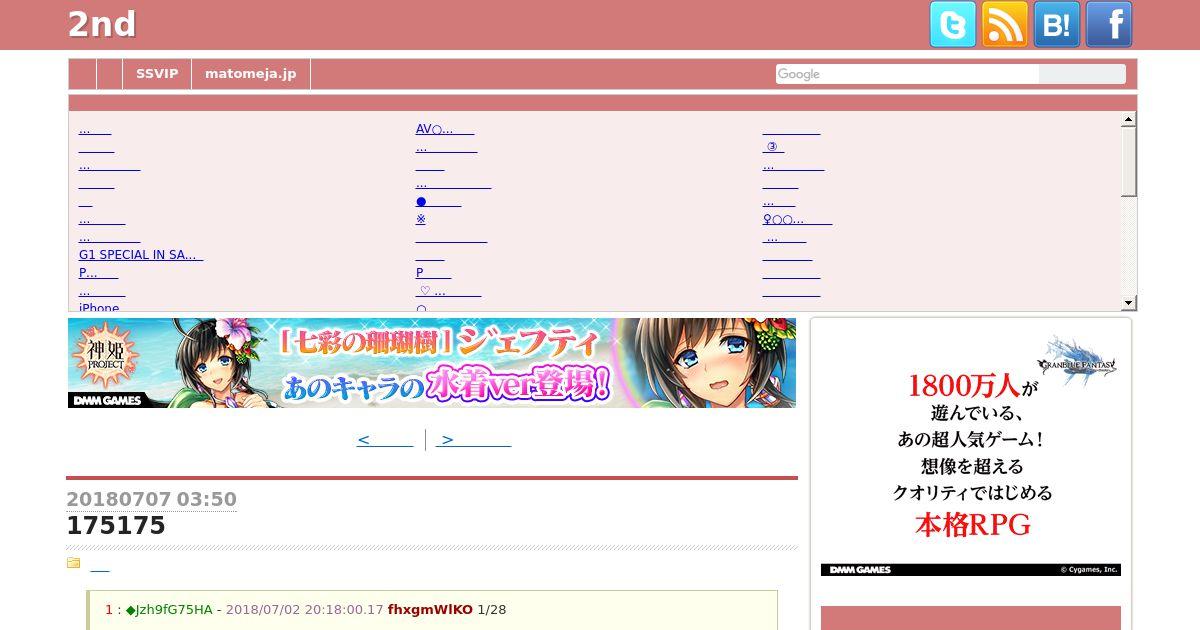Click the link list scroll-down arrow
The image size is (1200, 630).
coord(1129,303)
